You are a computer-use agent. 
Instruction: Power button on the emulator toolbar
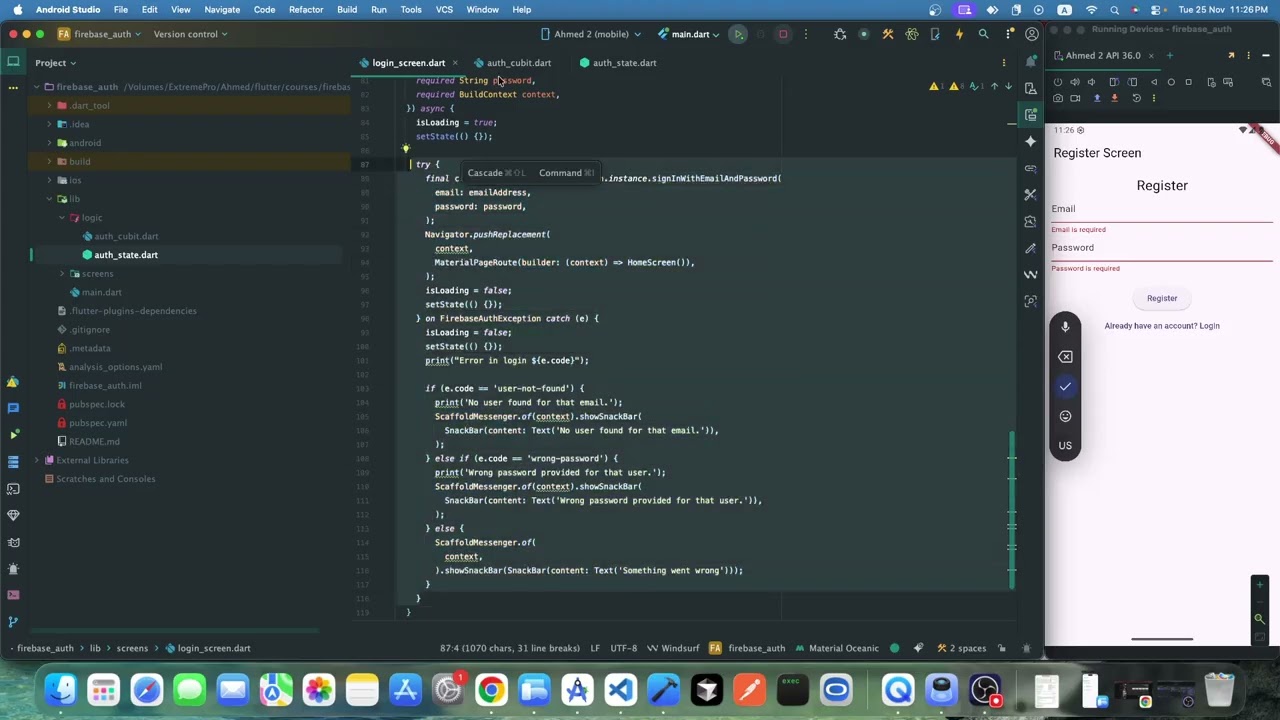tap(1058, 82)
